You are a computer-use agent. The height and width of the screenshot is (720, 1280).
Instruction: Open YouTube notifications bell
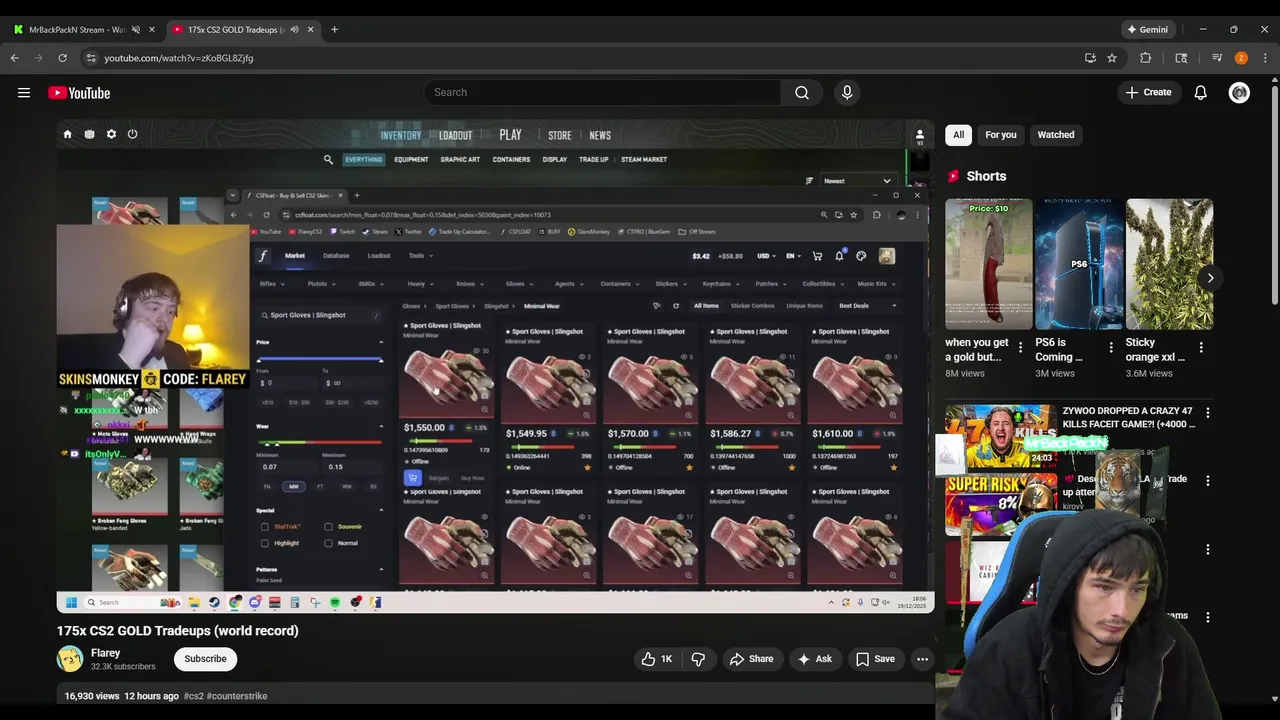click(x=1200, y=93)
